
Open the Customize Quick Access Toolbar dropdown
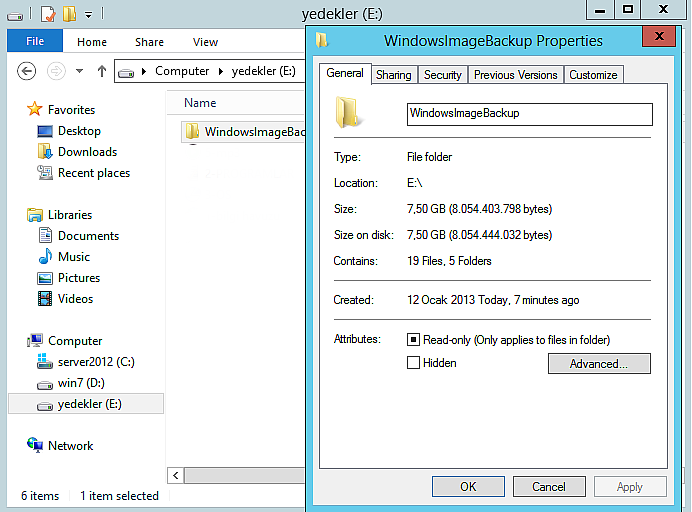click(89, 15)
